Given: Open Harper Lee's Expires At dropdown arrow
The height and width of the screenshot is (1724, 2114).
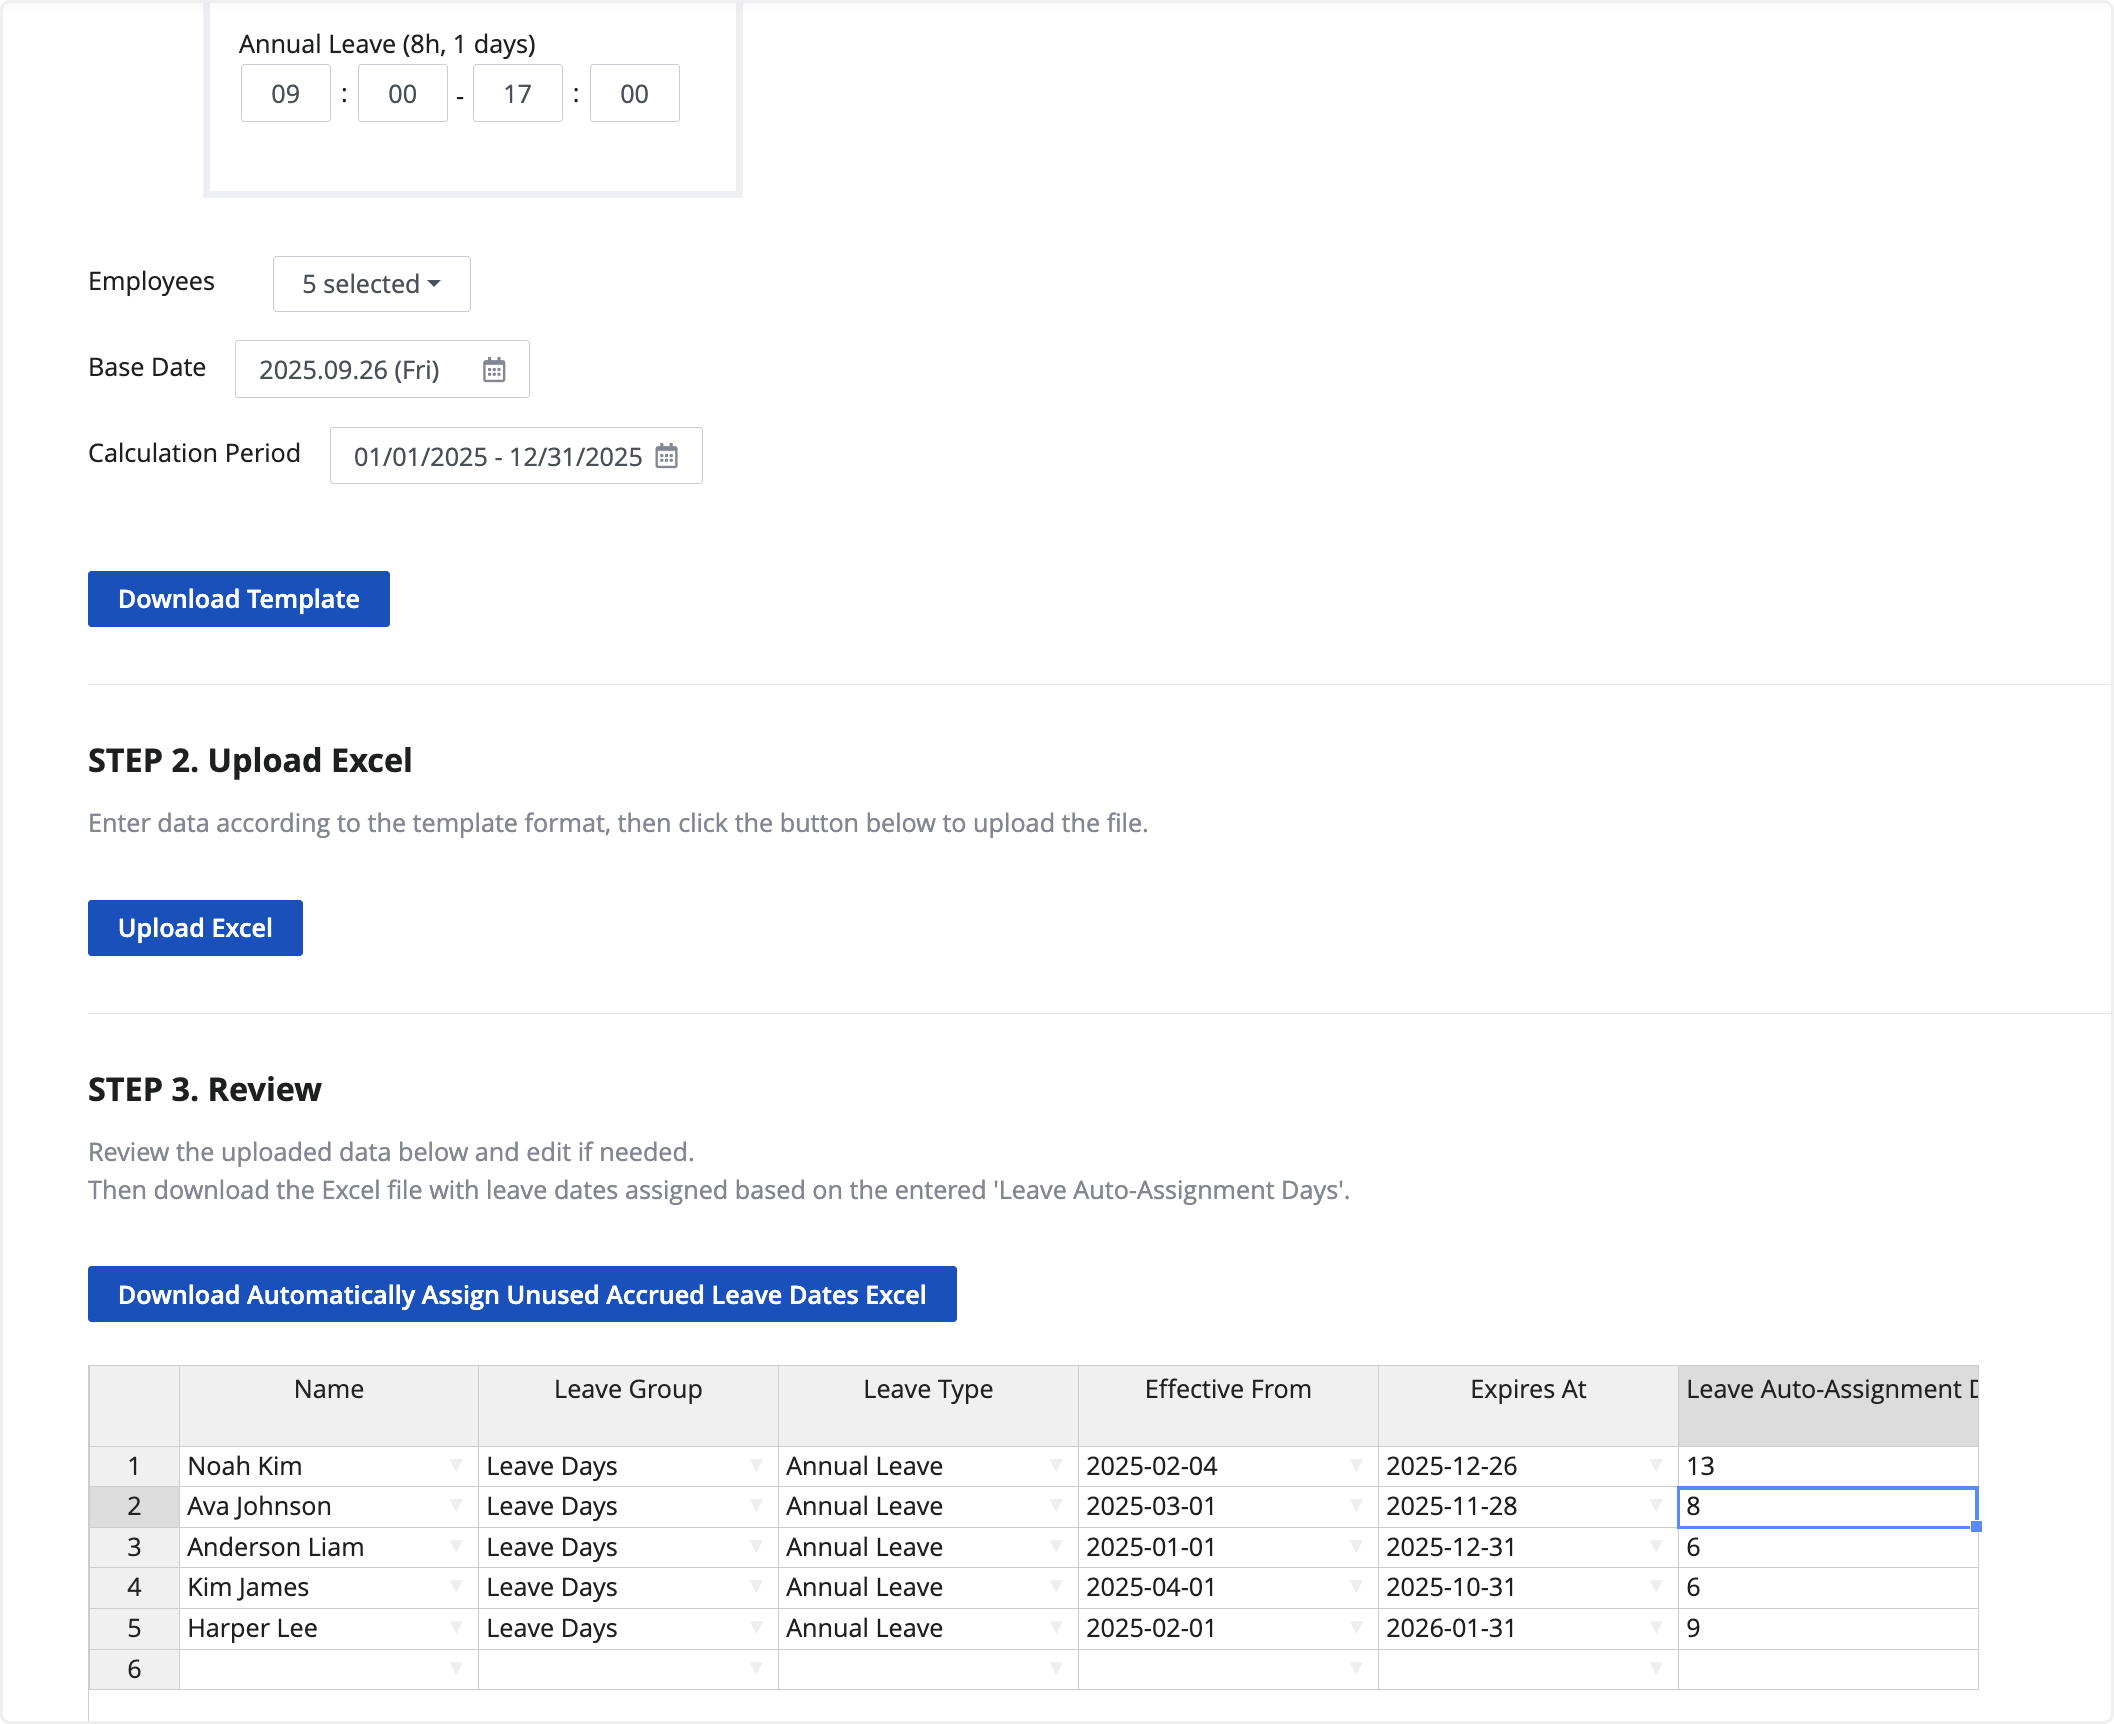Looking at the screenshot, I should (x=1656, y=1628).
